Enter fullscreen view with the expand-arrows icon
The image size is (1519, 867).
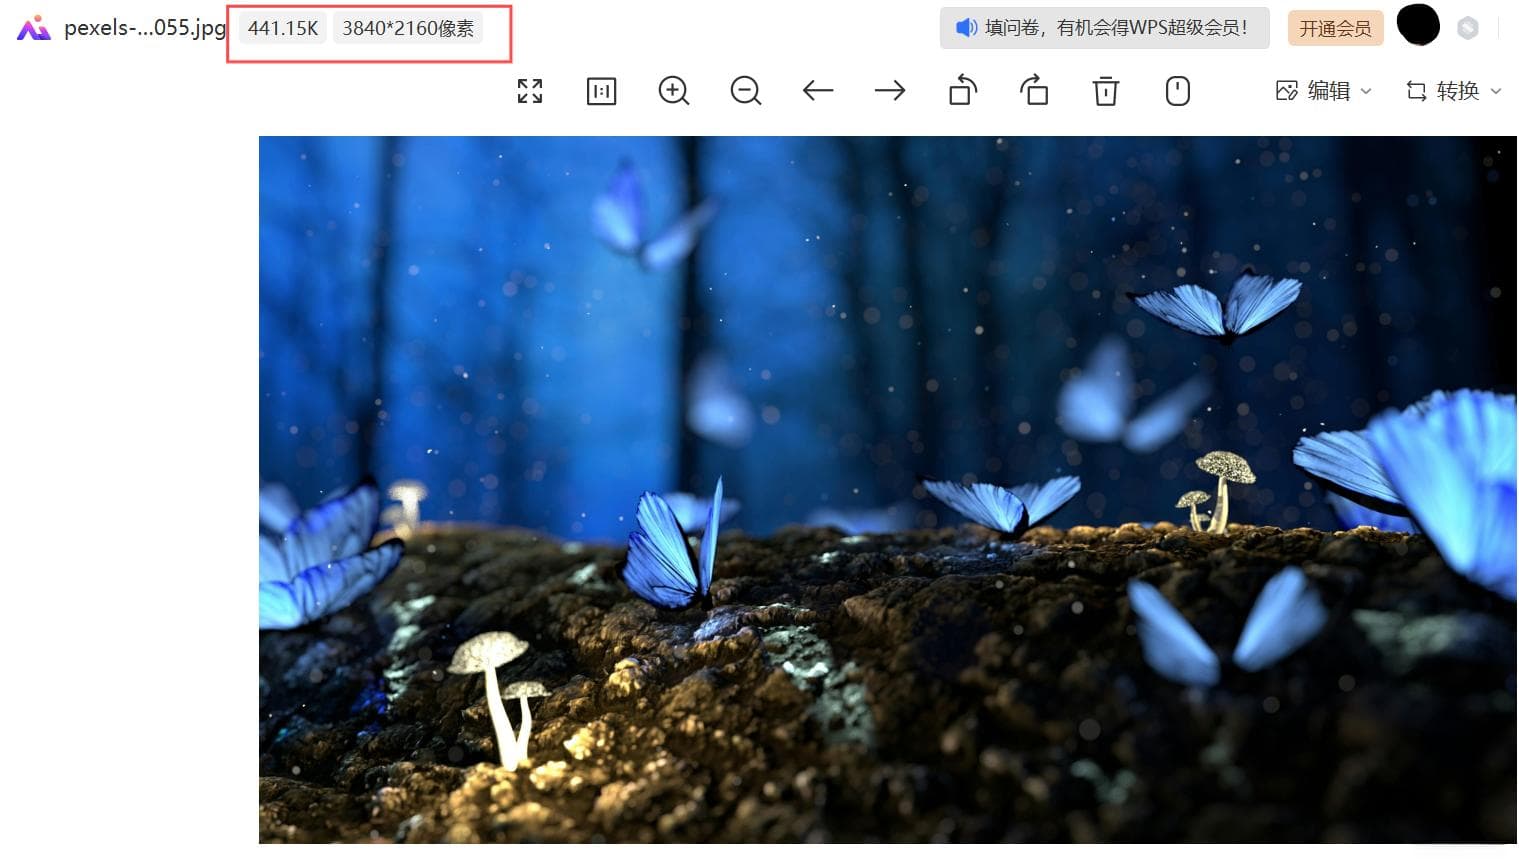click(530, 91)
